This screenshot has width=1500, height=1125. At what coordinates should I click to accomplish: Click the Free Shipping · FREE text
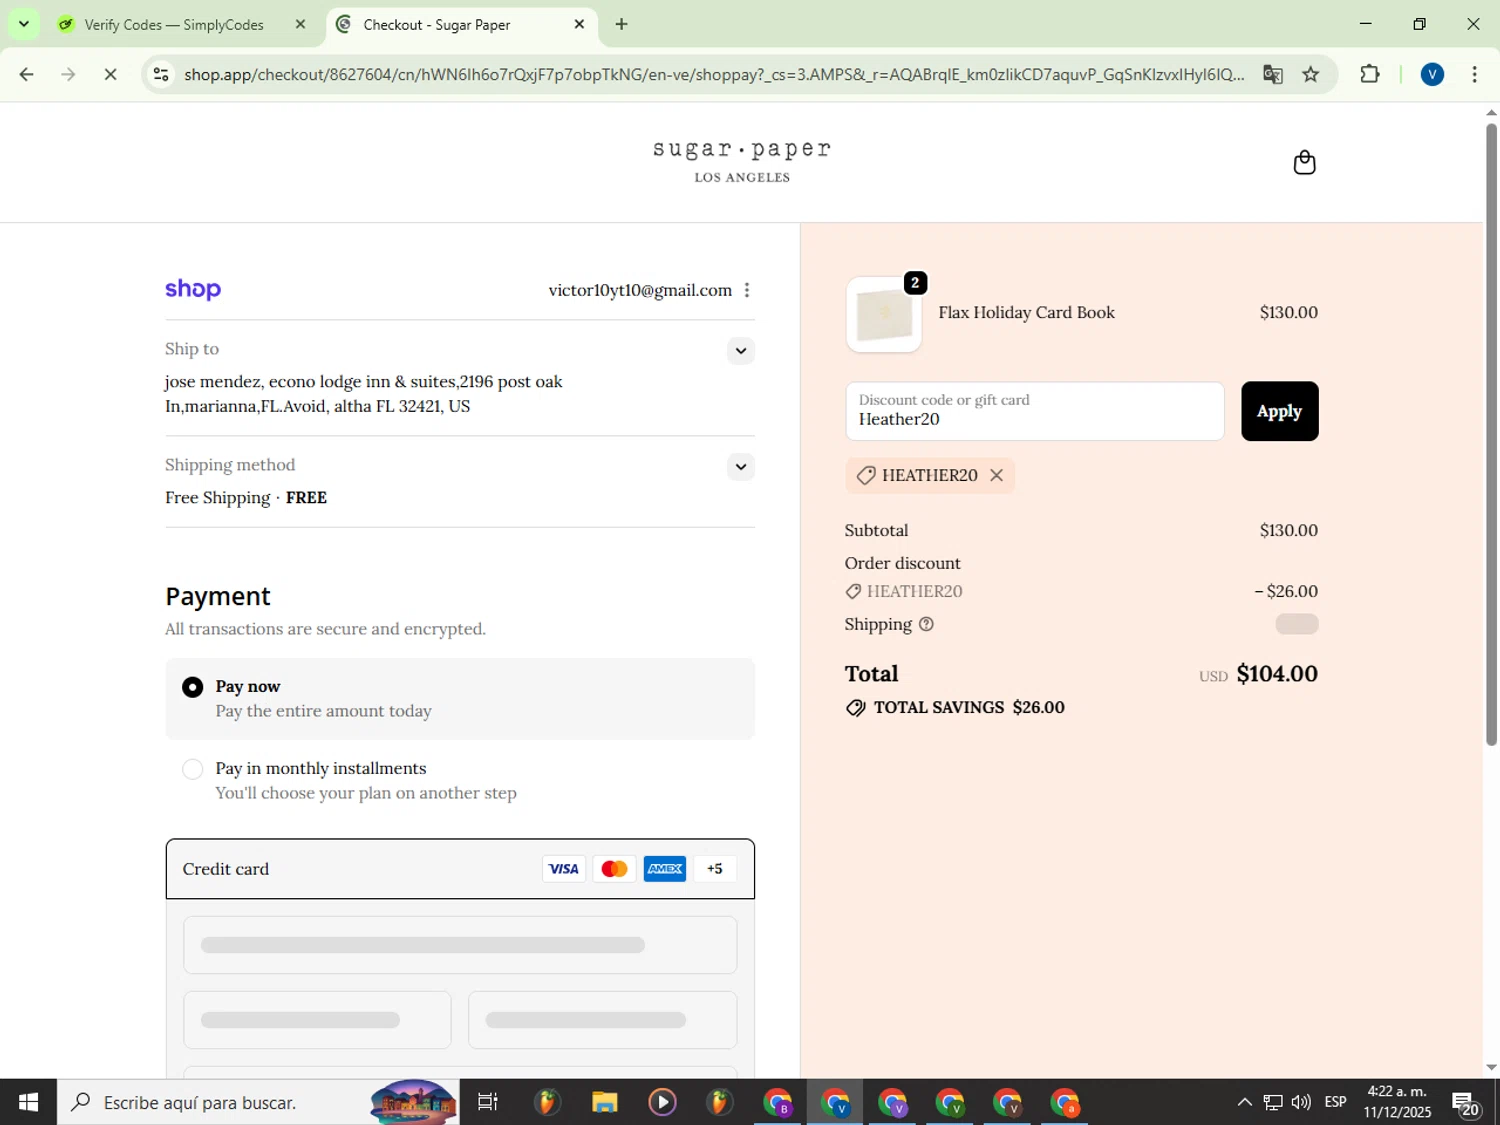pos(246,498)
